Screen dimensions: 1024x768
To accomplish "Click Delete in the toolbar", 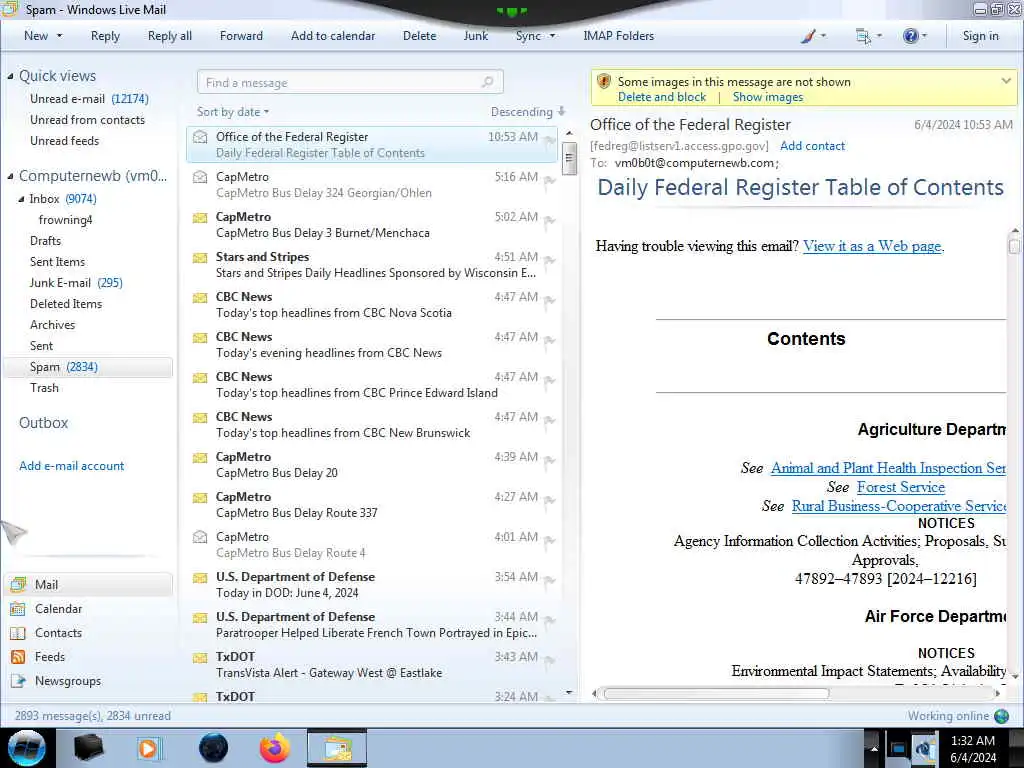I will (x=419, y=36).
